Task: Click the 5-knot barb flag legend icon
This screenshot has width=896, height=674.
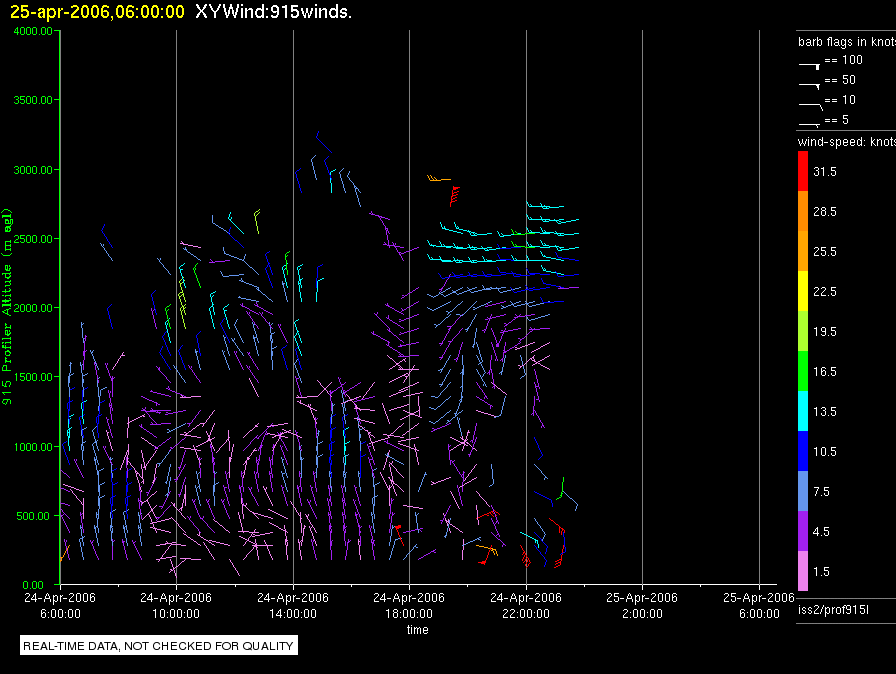Action: (809, 124)
